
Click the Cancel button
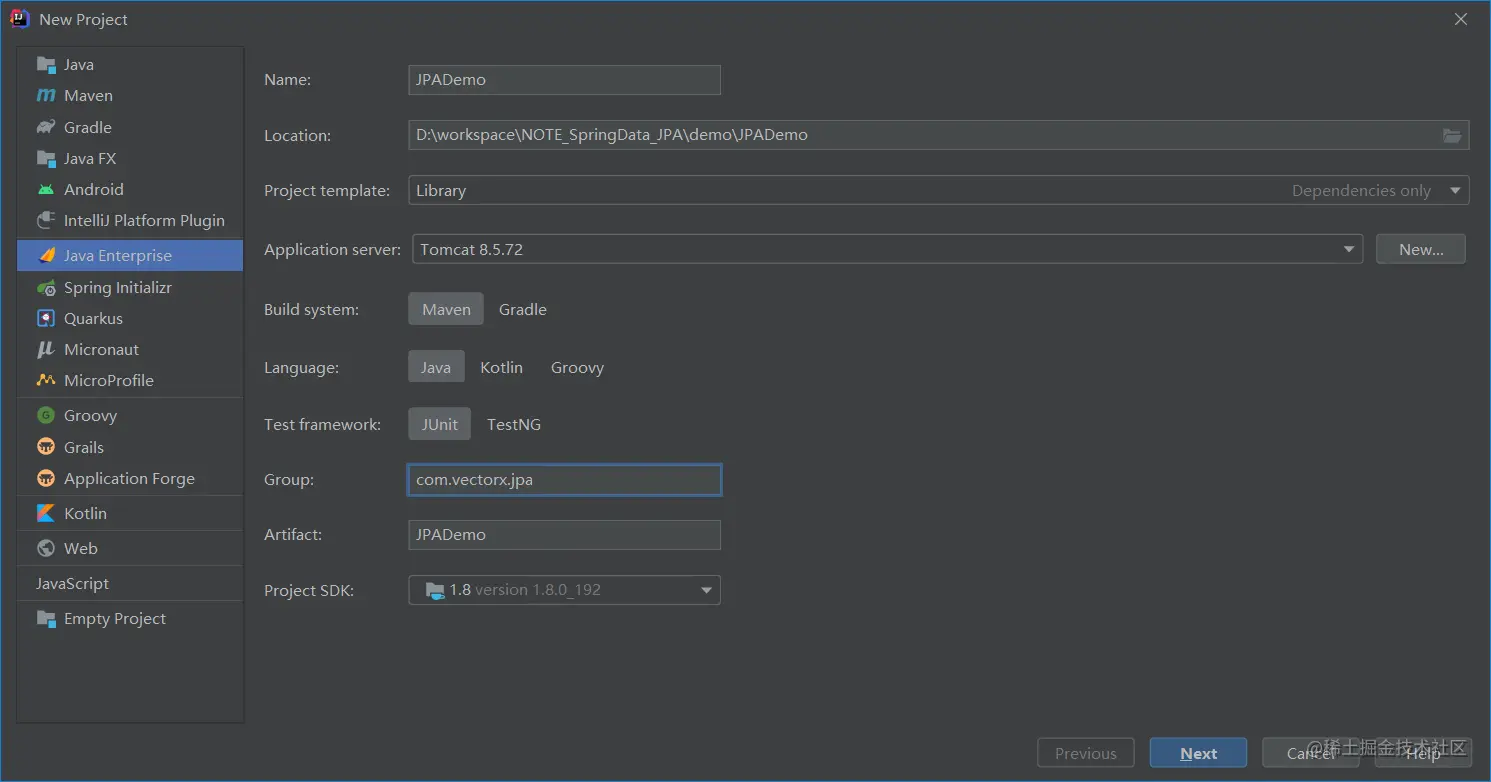(x=1310, y=753)
